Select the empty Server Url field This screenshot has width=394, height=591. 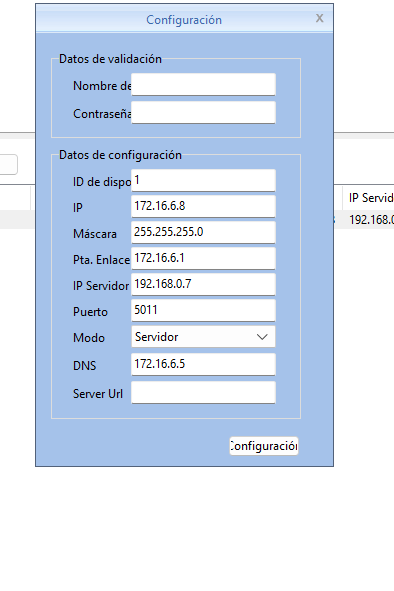[203, 392]
